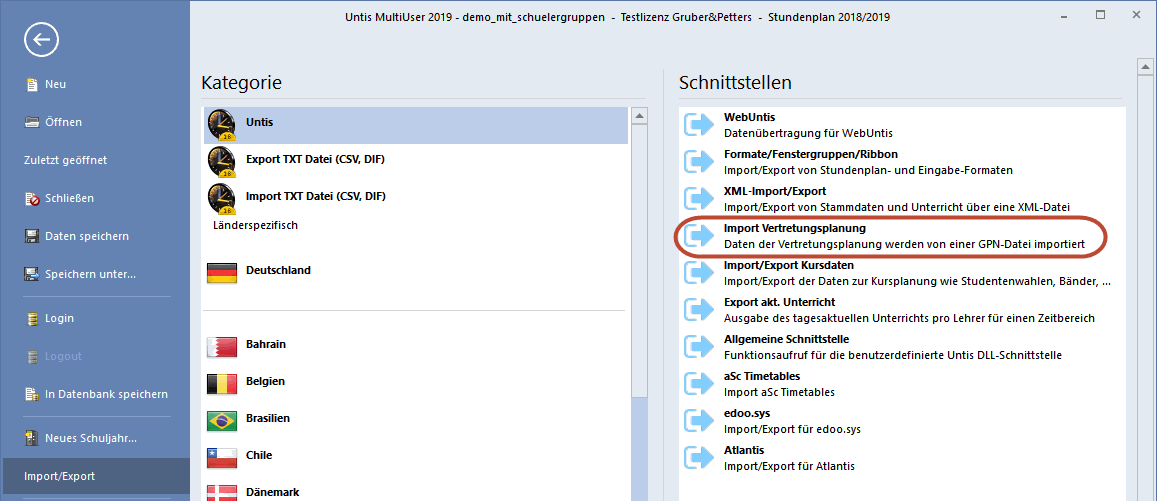Click the back arrow circle button
Image resolution: width=1157 pixels, height=501 pixels.
tap(41, 41)
